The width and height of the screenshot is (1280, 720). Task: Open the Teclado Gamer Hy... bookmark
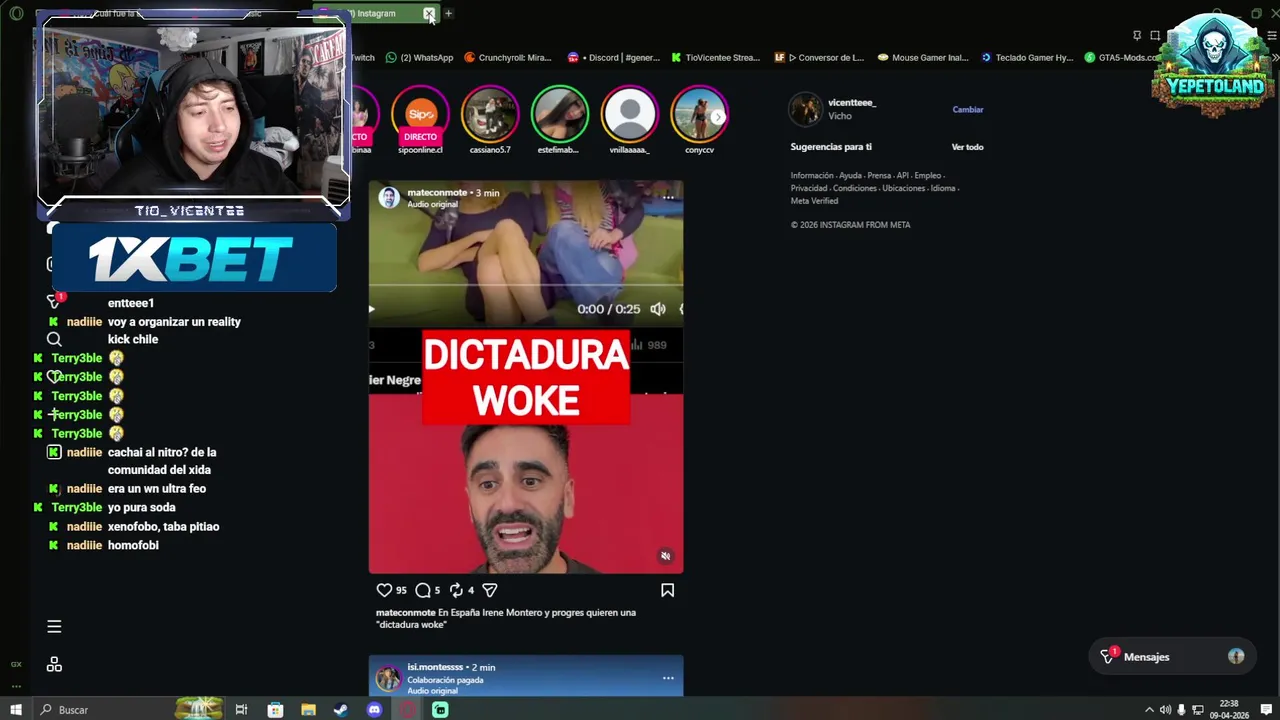(1027, 57)
